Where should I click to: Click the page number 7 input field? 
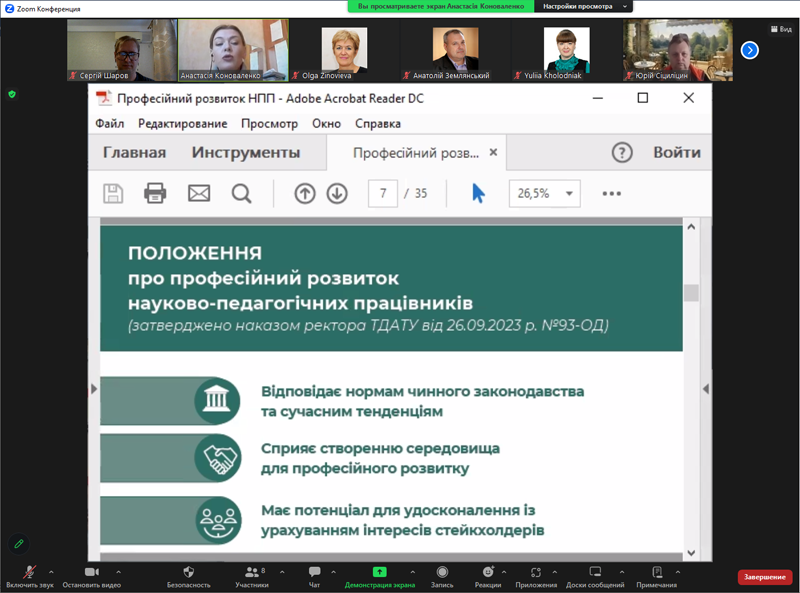click(x=383, y=194)
